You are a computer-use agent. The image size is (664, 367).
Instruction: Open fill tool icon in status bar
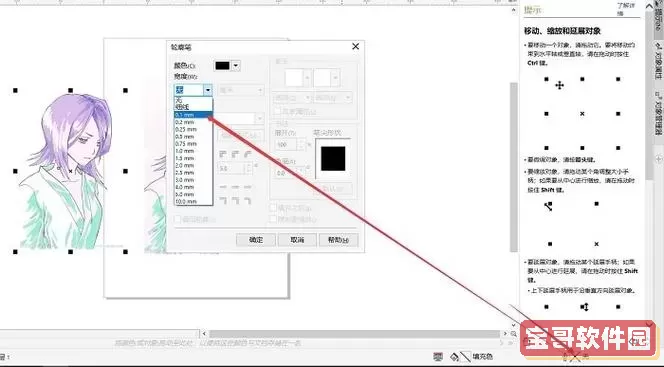tap(454, 357)
